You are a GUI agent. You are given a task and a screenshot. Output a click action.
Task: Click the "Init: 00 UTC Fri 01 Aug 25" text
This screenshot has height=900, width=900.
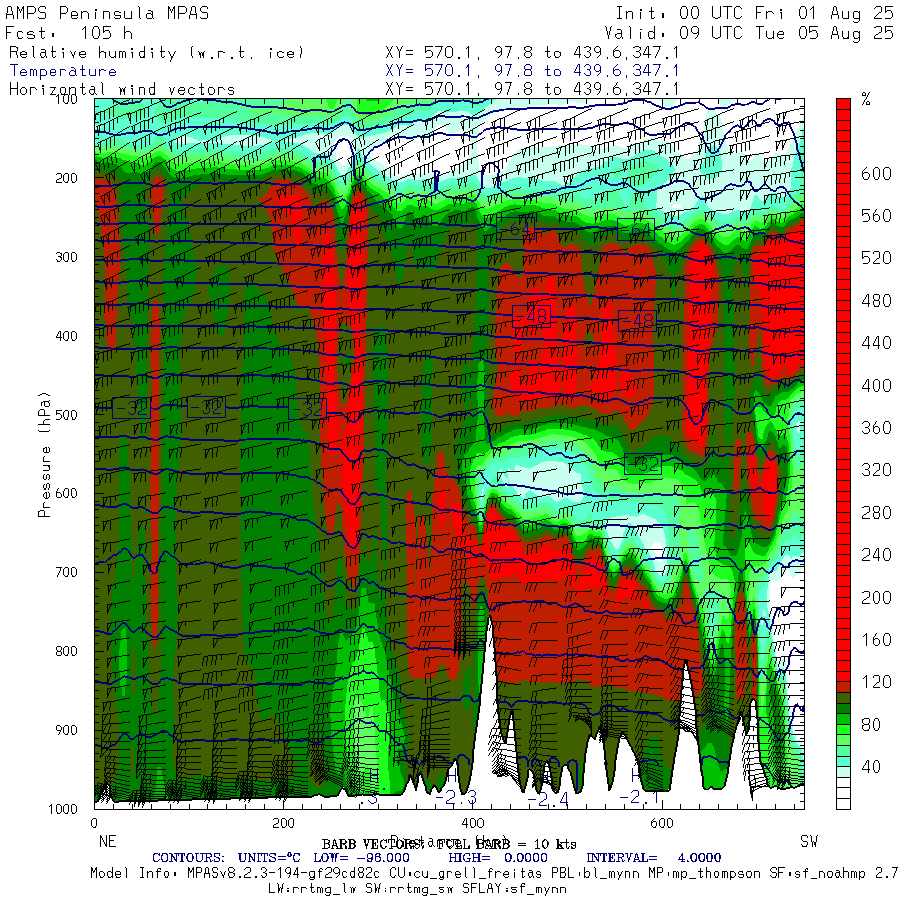point(754,13)
